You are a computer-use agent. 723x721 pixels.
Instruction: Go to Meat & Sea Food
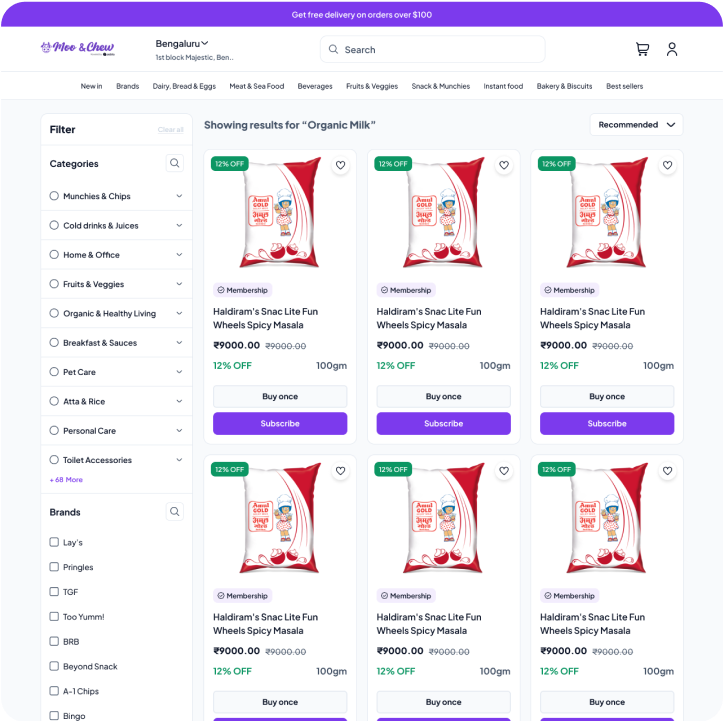[257, 86]
